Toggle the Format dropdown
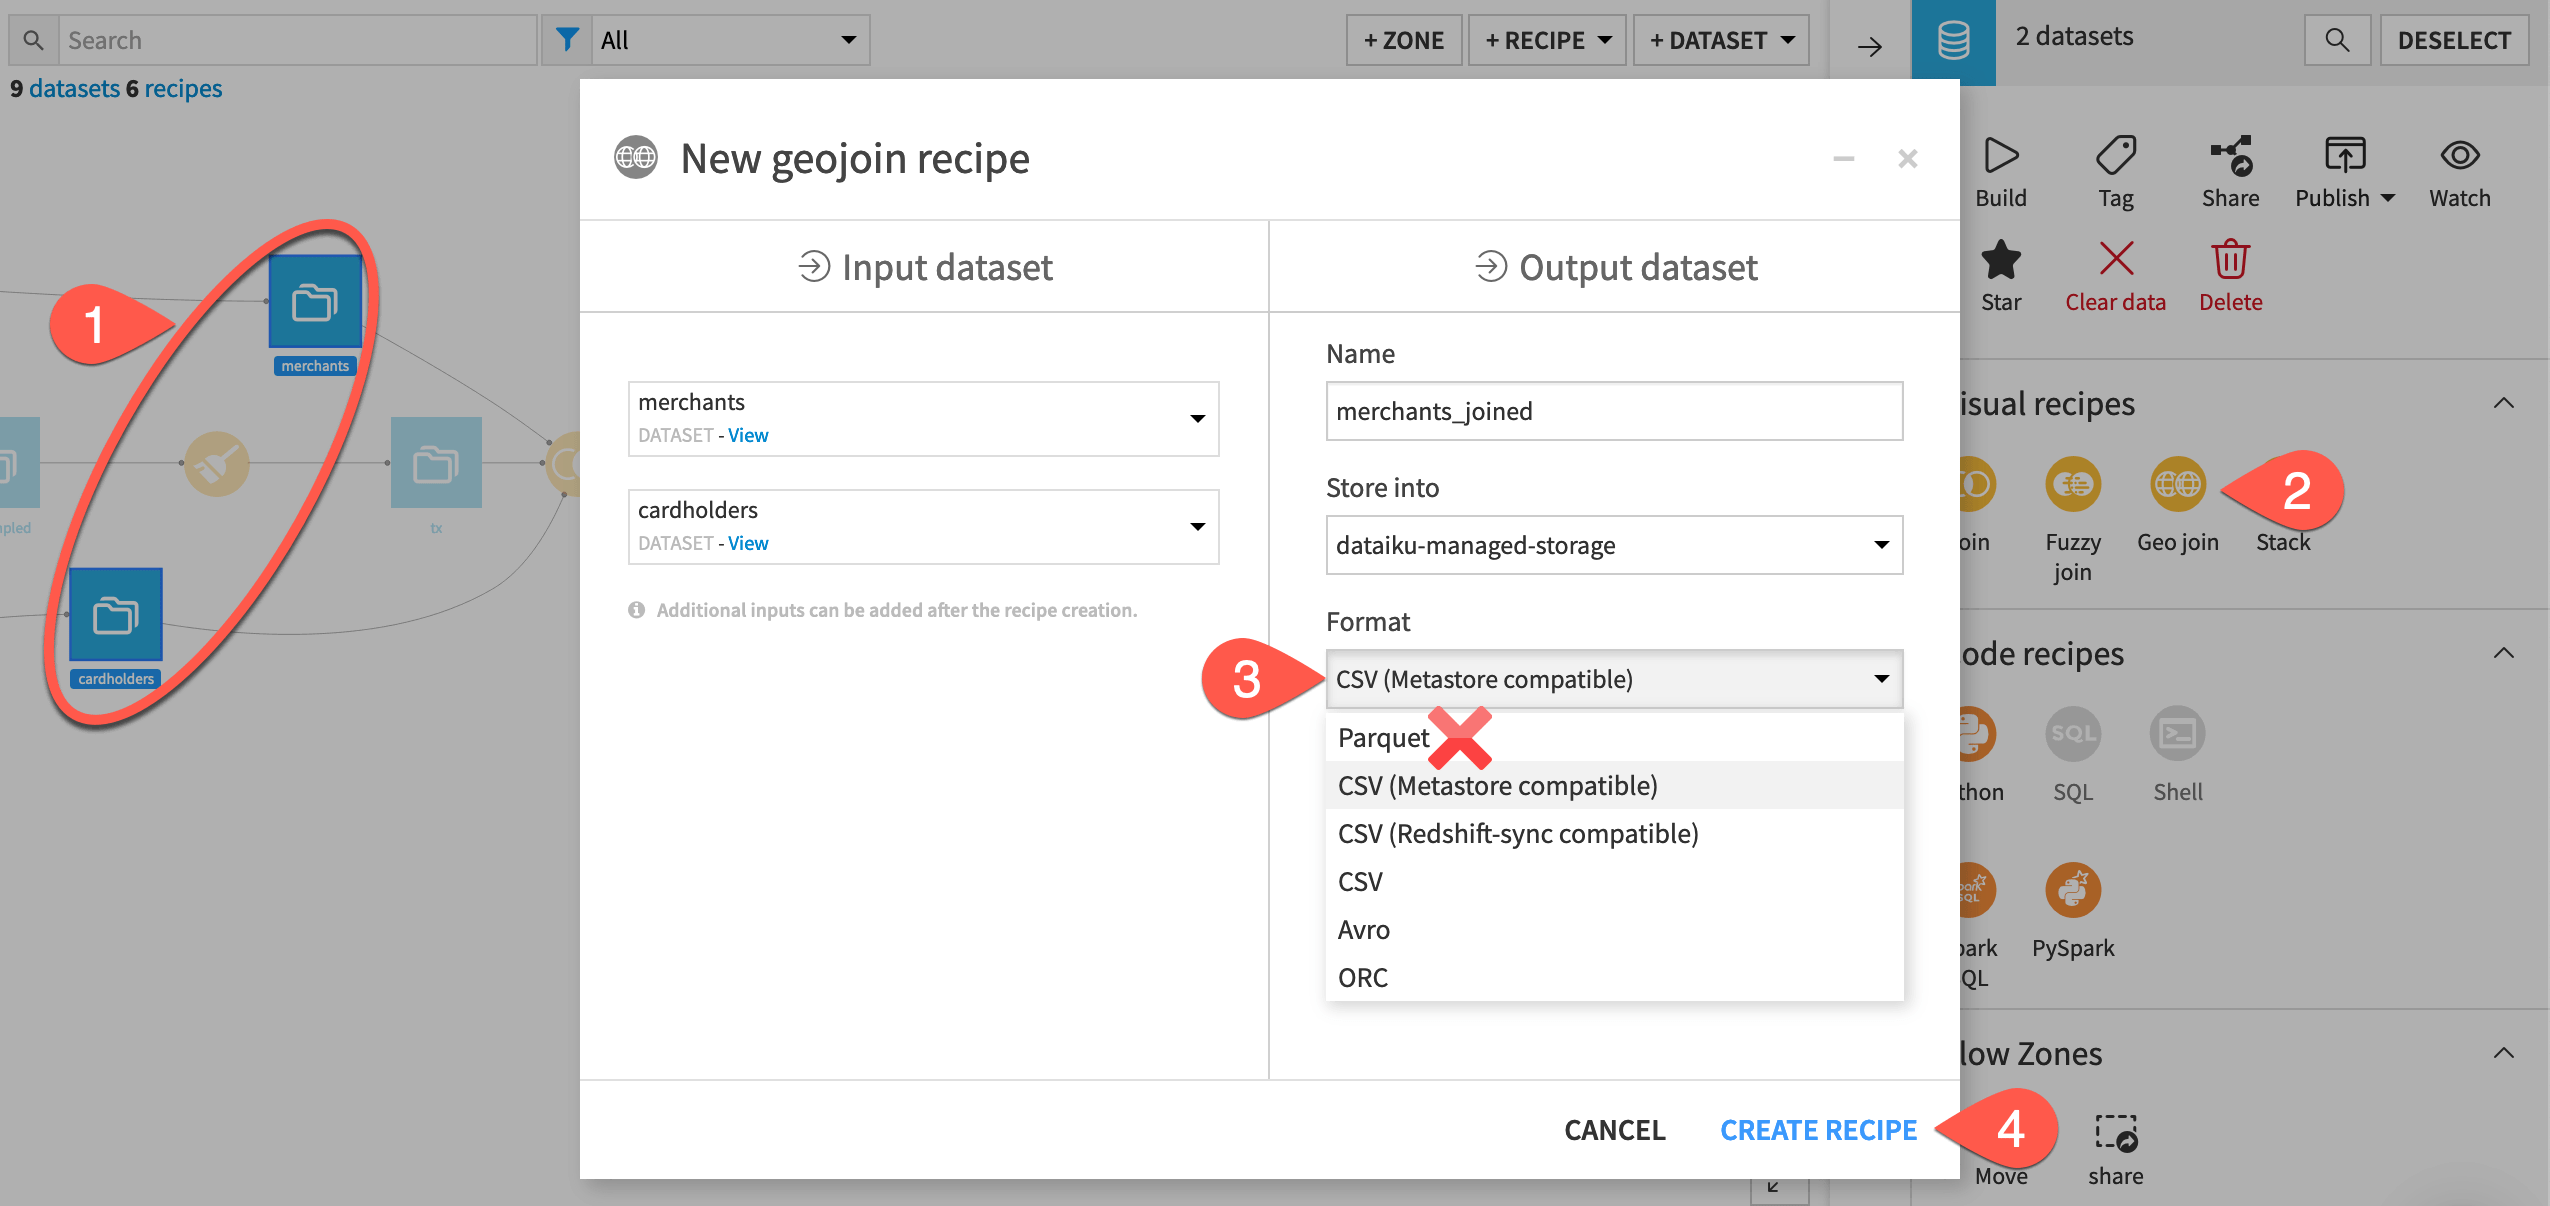The height and width of the screenshot is (1206, 2550). pyautogui.click(x=1614, y=679)
